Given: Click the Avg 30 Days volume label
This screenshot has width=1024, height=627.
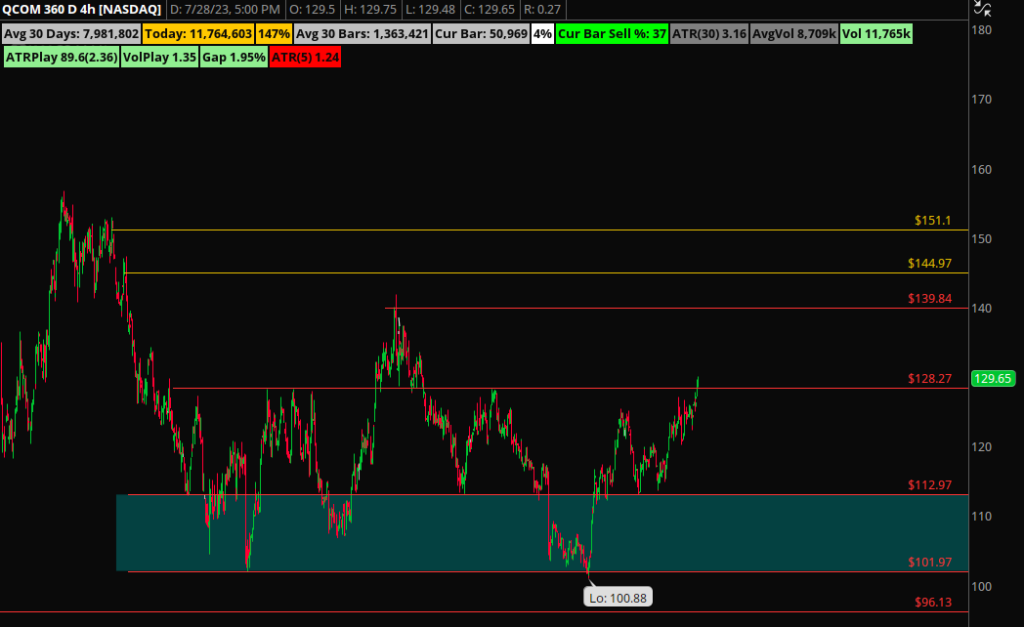Looking at the screenshot, I should tap(70, 33).
